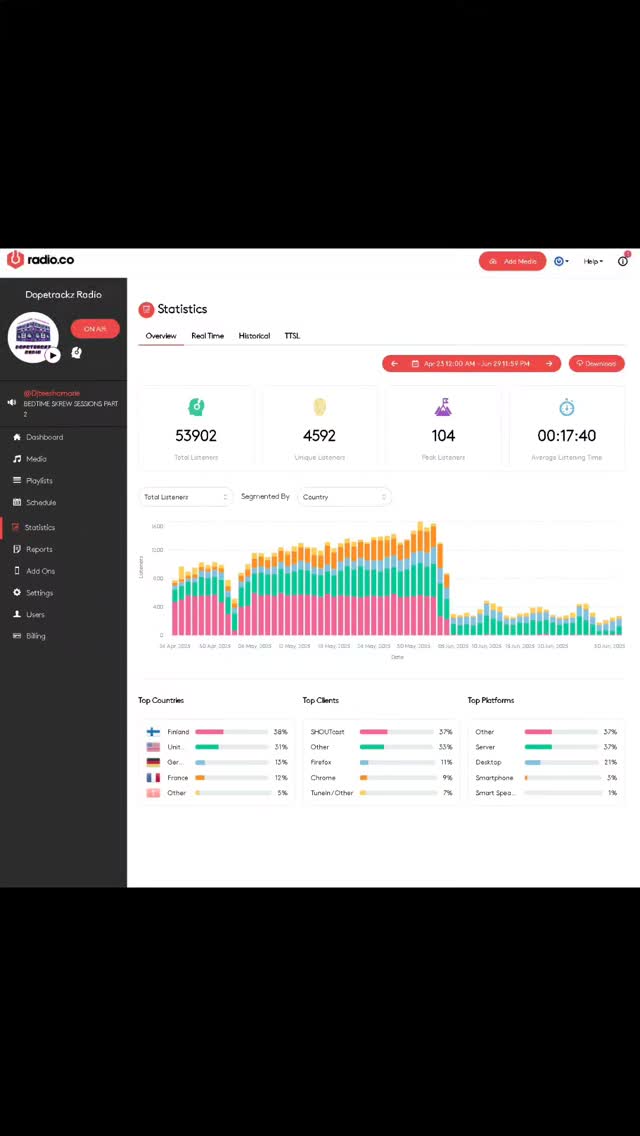This screenshot has height=1136, width=640.
Task: Expand the Country segment dropdown
Action: [344, 497]
